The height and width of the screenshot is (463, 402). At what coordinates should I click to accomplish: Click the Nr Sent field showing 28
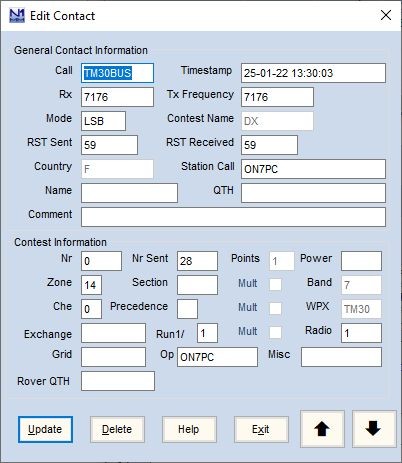(x=197, y=261)
